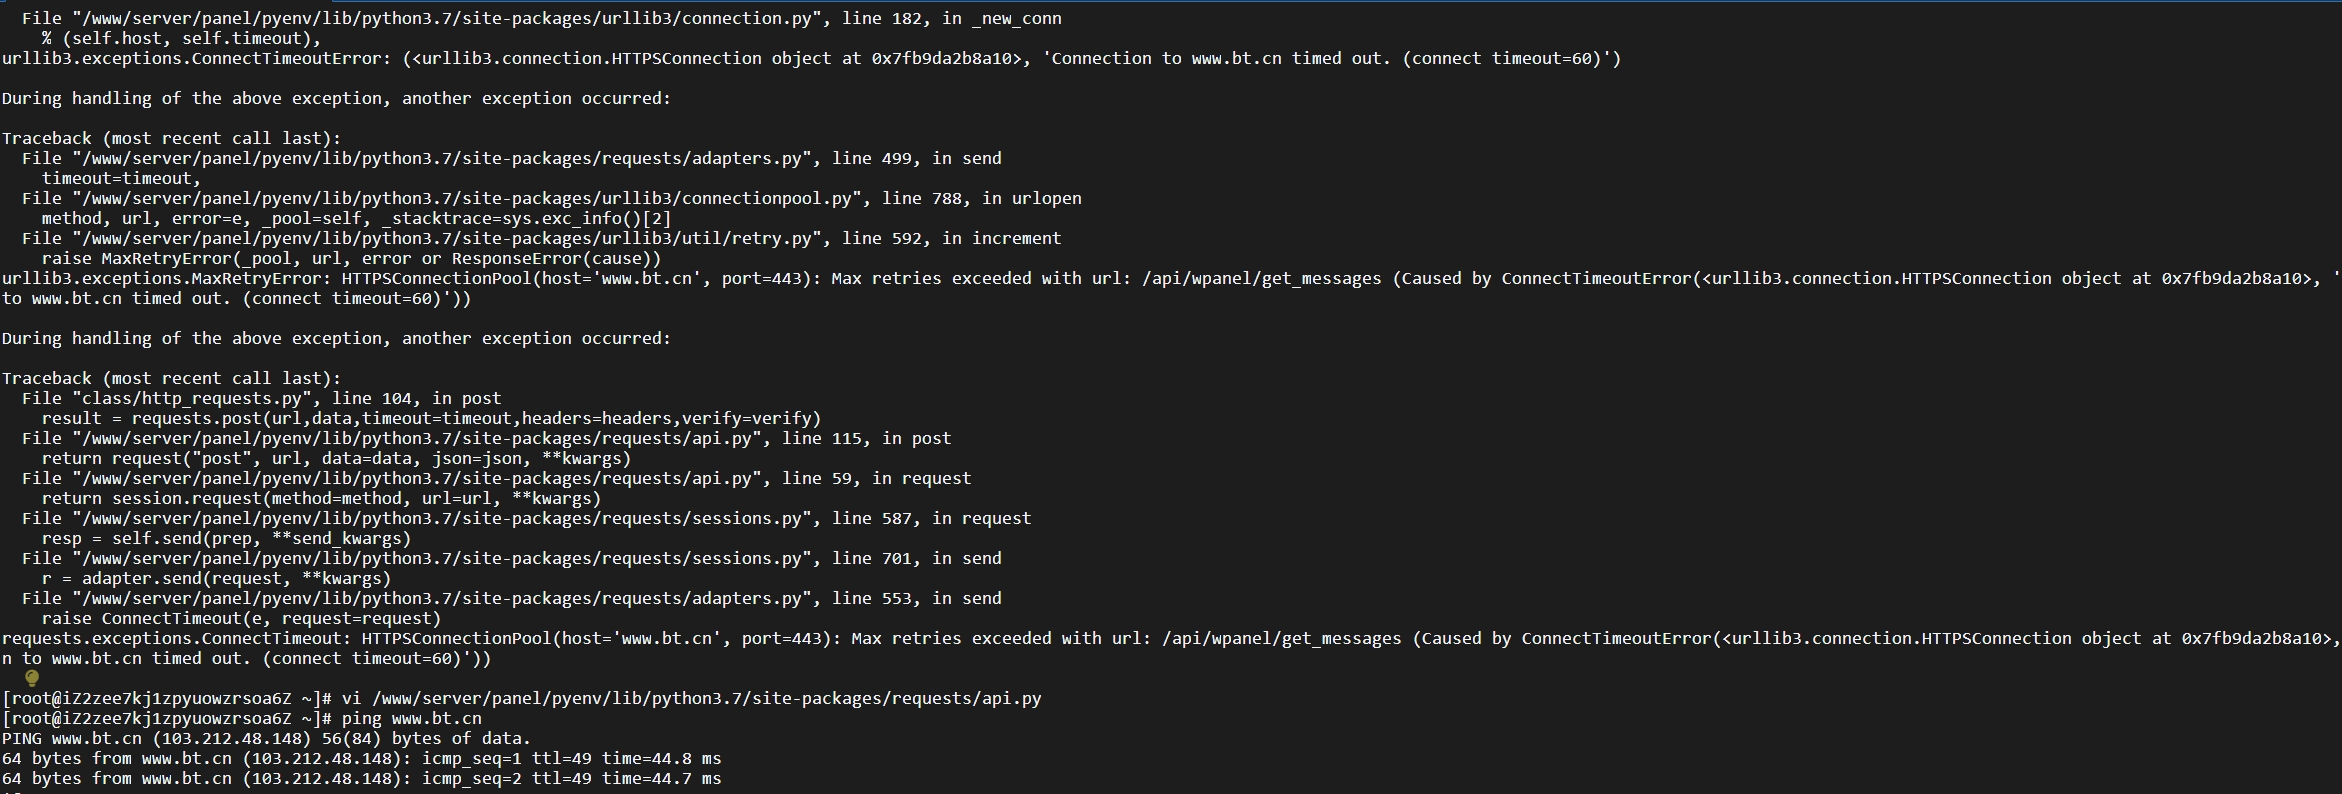Open the urllib3/util/retry.py file path link

pos(446,239)
